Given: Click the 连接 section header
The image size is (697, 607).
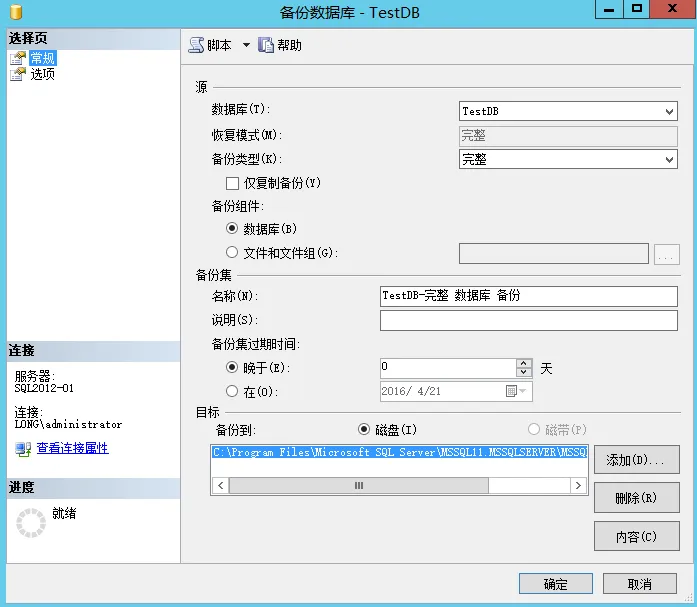Looking at the screenshot, I should pos(93,351).
